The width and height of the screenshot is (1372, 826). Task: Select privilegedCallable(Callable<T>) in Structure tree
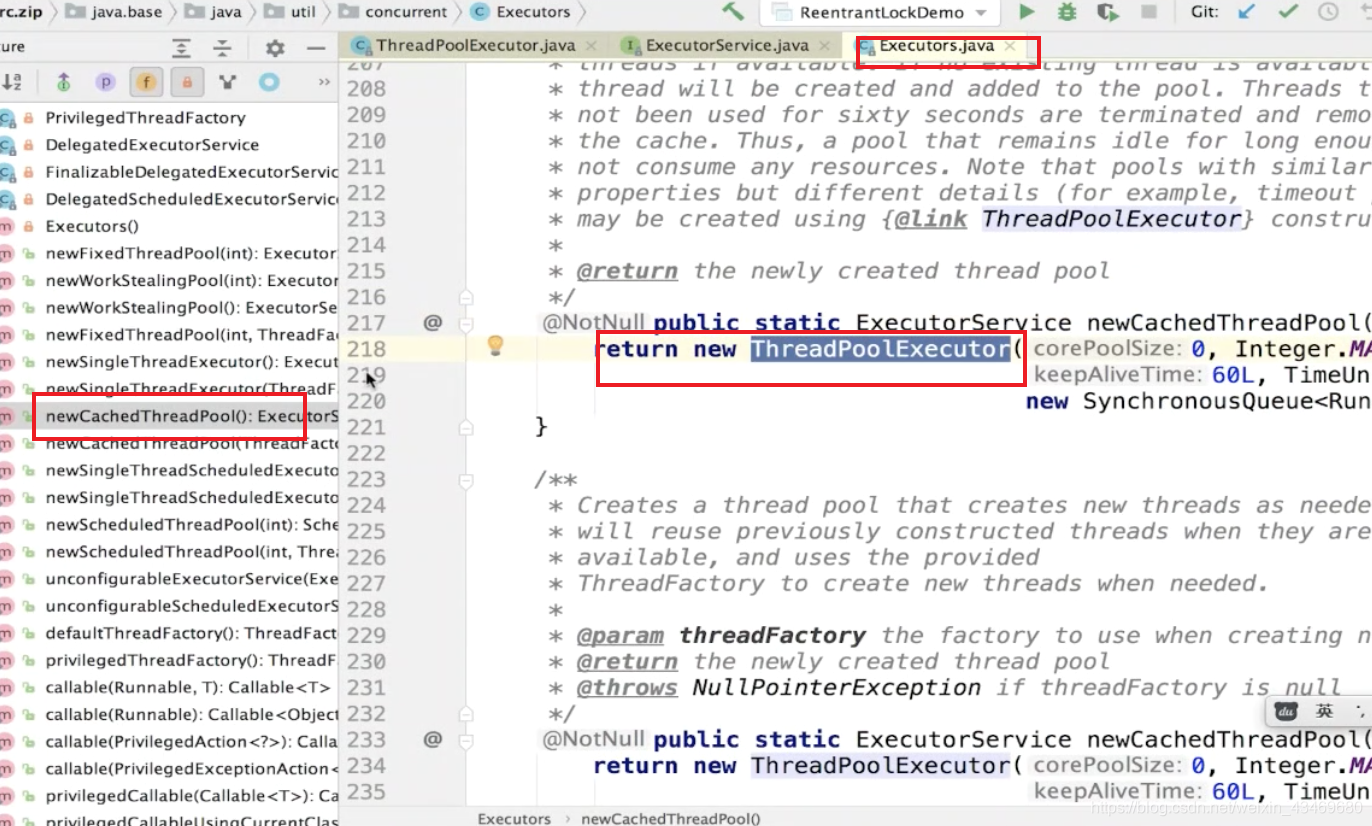pyautogui.click(x=191, y=796)
